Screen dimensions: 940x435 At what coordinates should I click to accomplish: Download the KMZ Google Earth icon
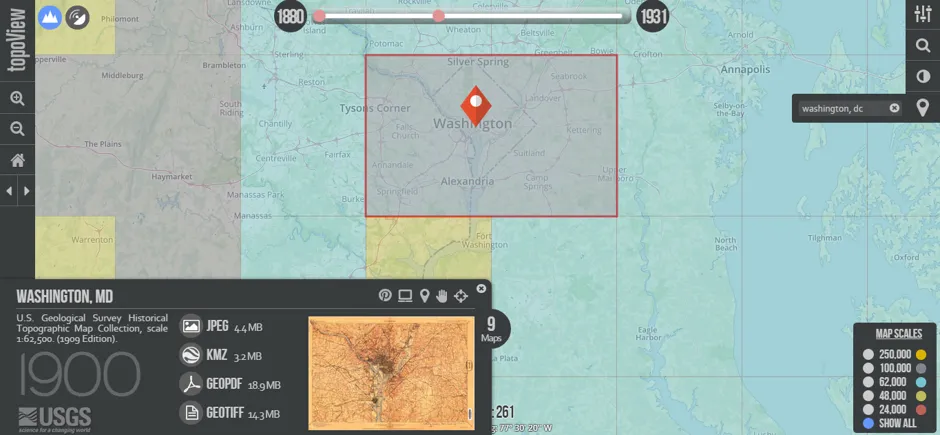pyautogui.click(x=191, y=355)
